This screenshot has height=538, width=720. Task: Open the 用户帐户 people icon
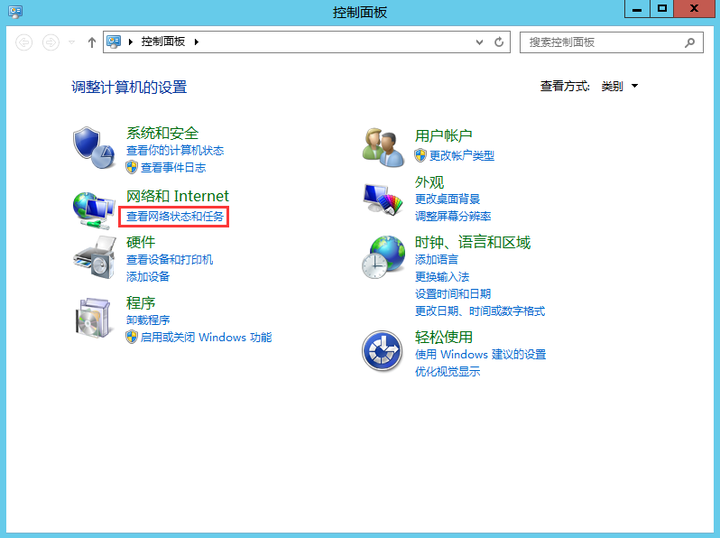point(383,147)
